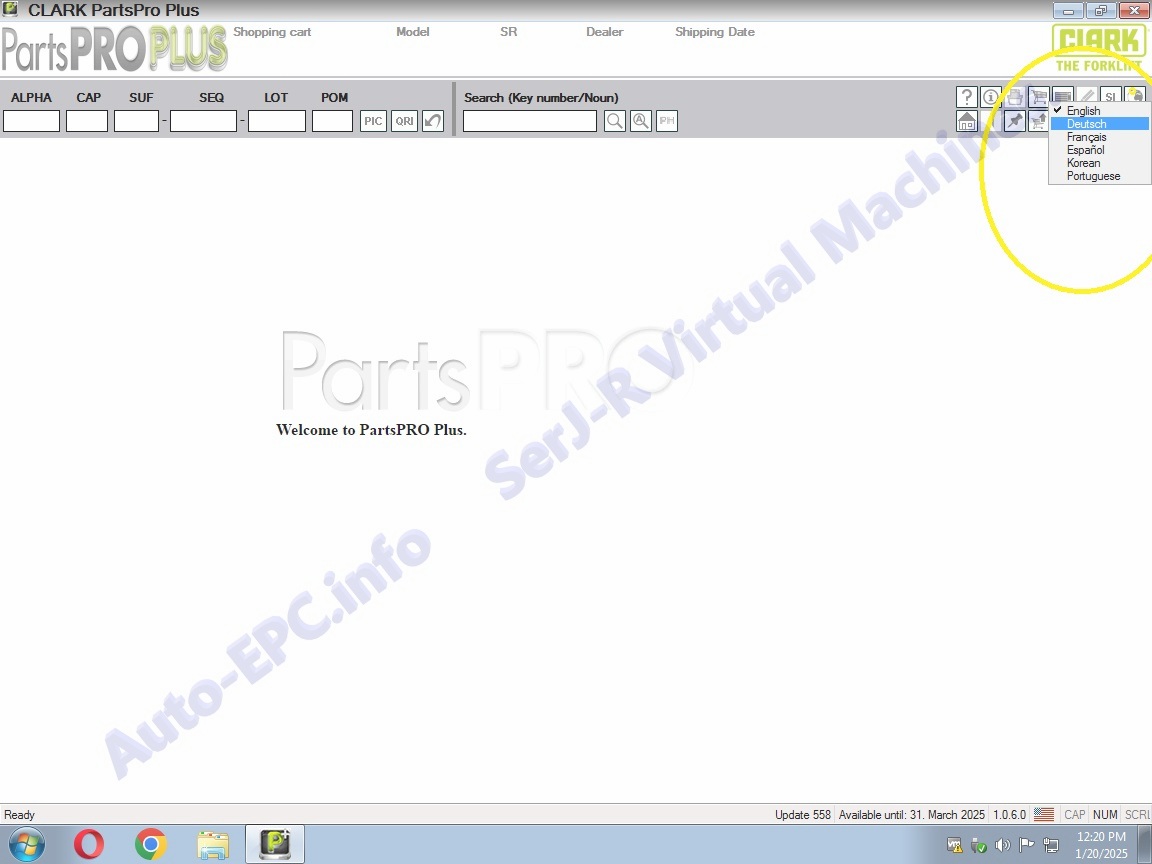Go to Home via house icon
The height and width of the screenshot is (864, 1152).
[x=966, y=121]
